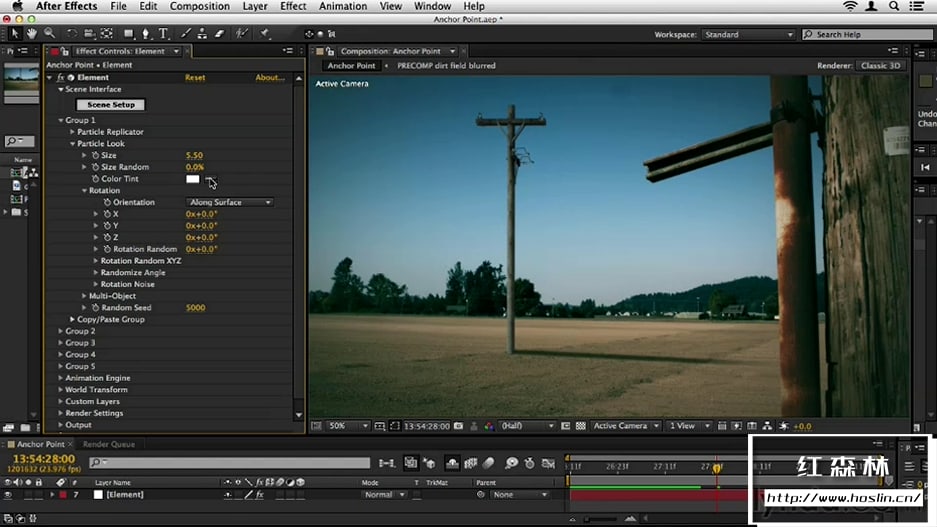
Task: Toggle Random Seed stopwatch
Action: (x=95, y=308)
